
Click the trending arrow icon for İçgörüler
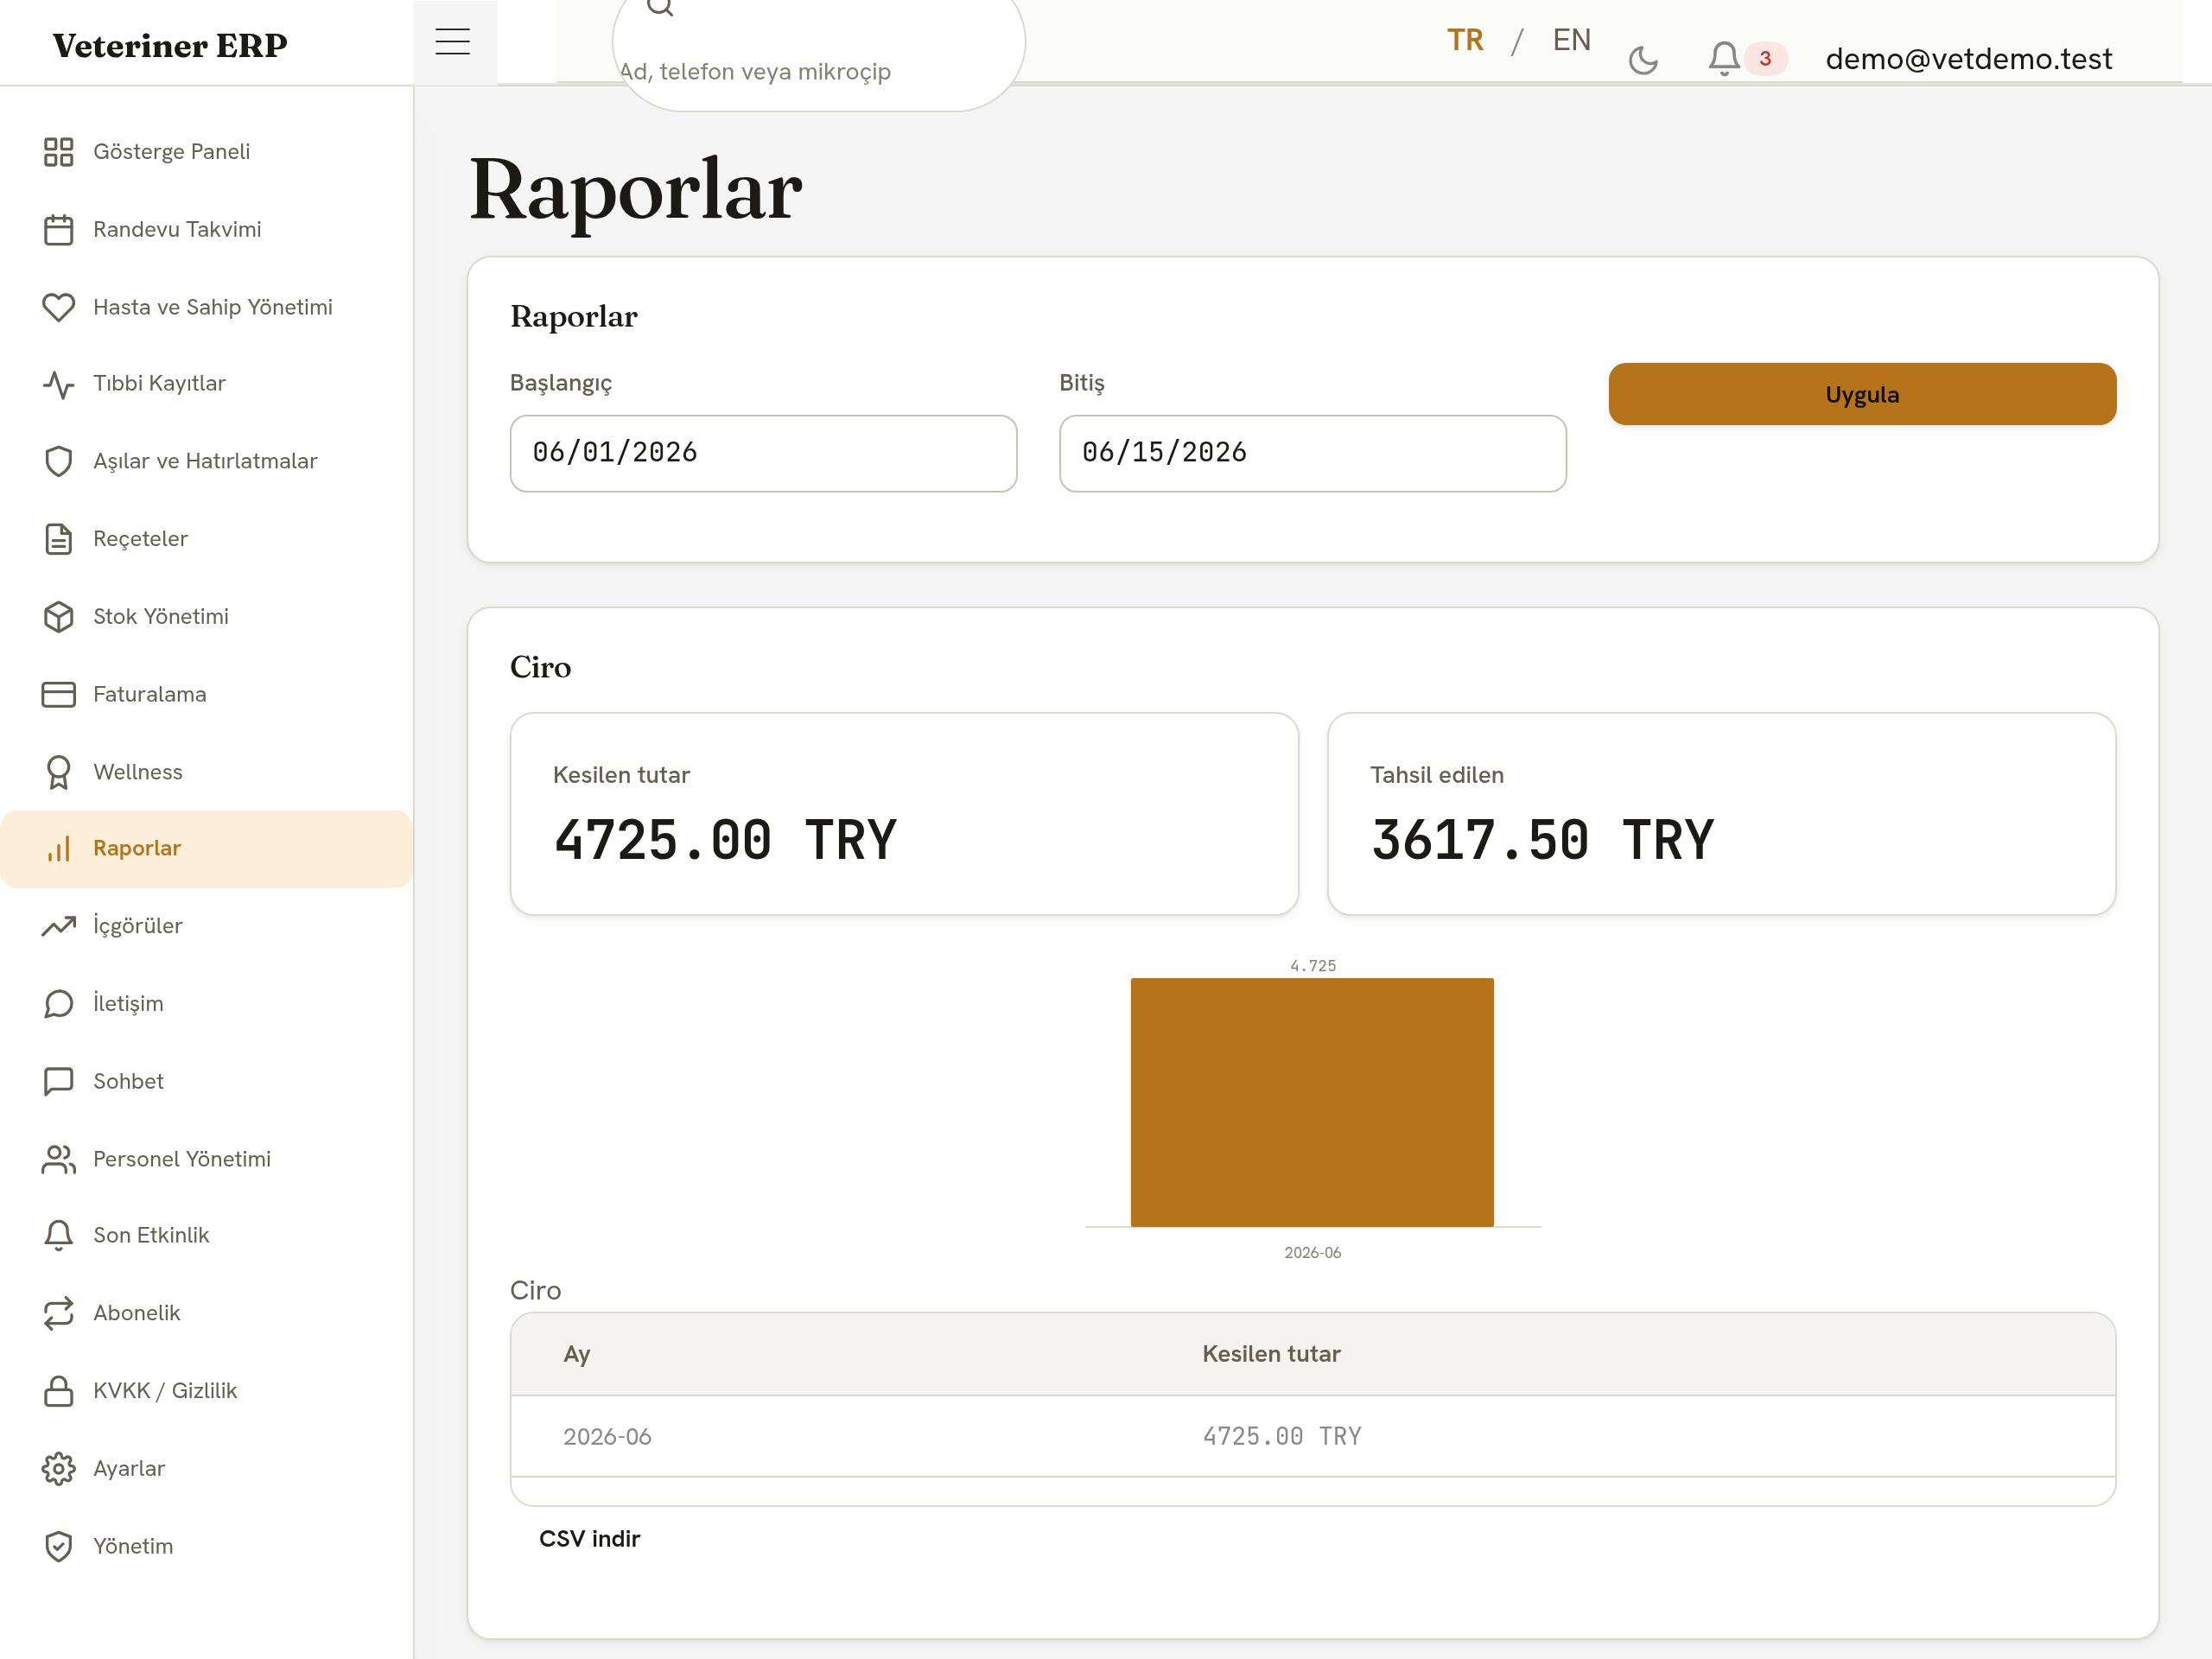tap(58, 926)
